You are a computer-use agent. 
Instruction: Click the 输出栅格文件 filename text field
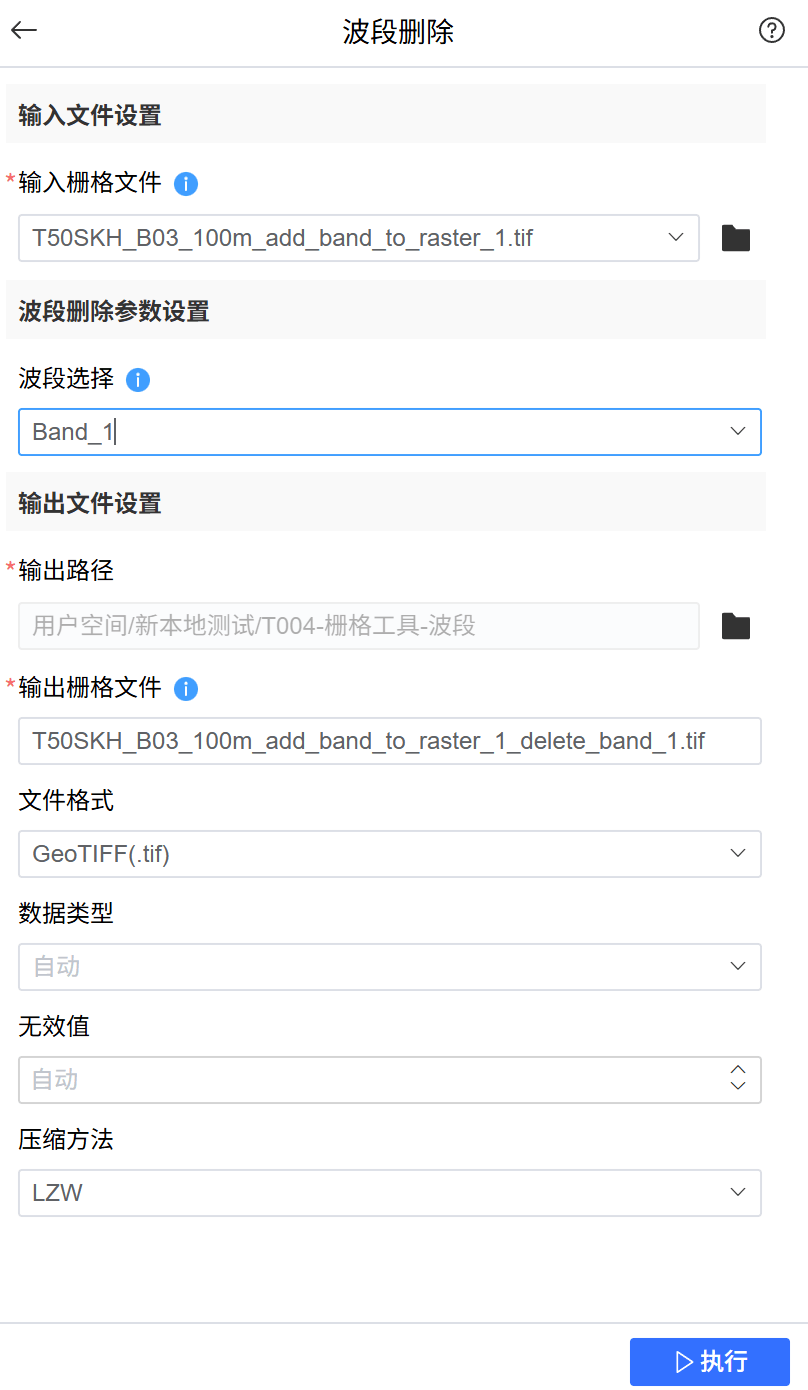pyautogui.click(x=389, y=741)
